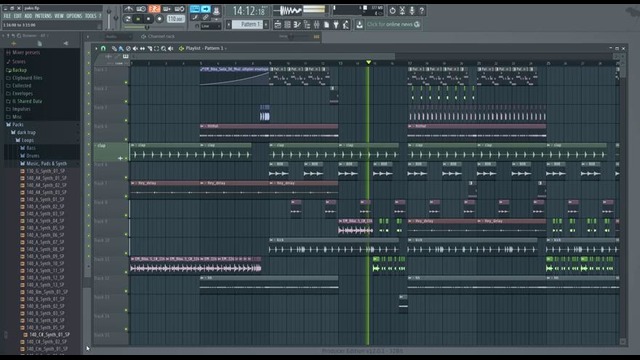Open mixer from shortcut icons
Image resolution: width=640 pixels, height=360 pixels.
[x=316, y=25]
